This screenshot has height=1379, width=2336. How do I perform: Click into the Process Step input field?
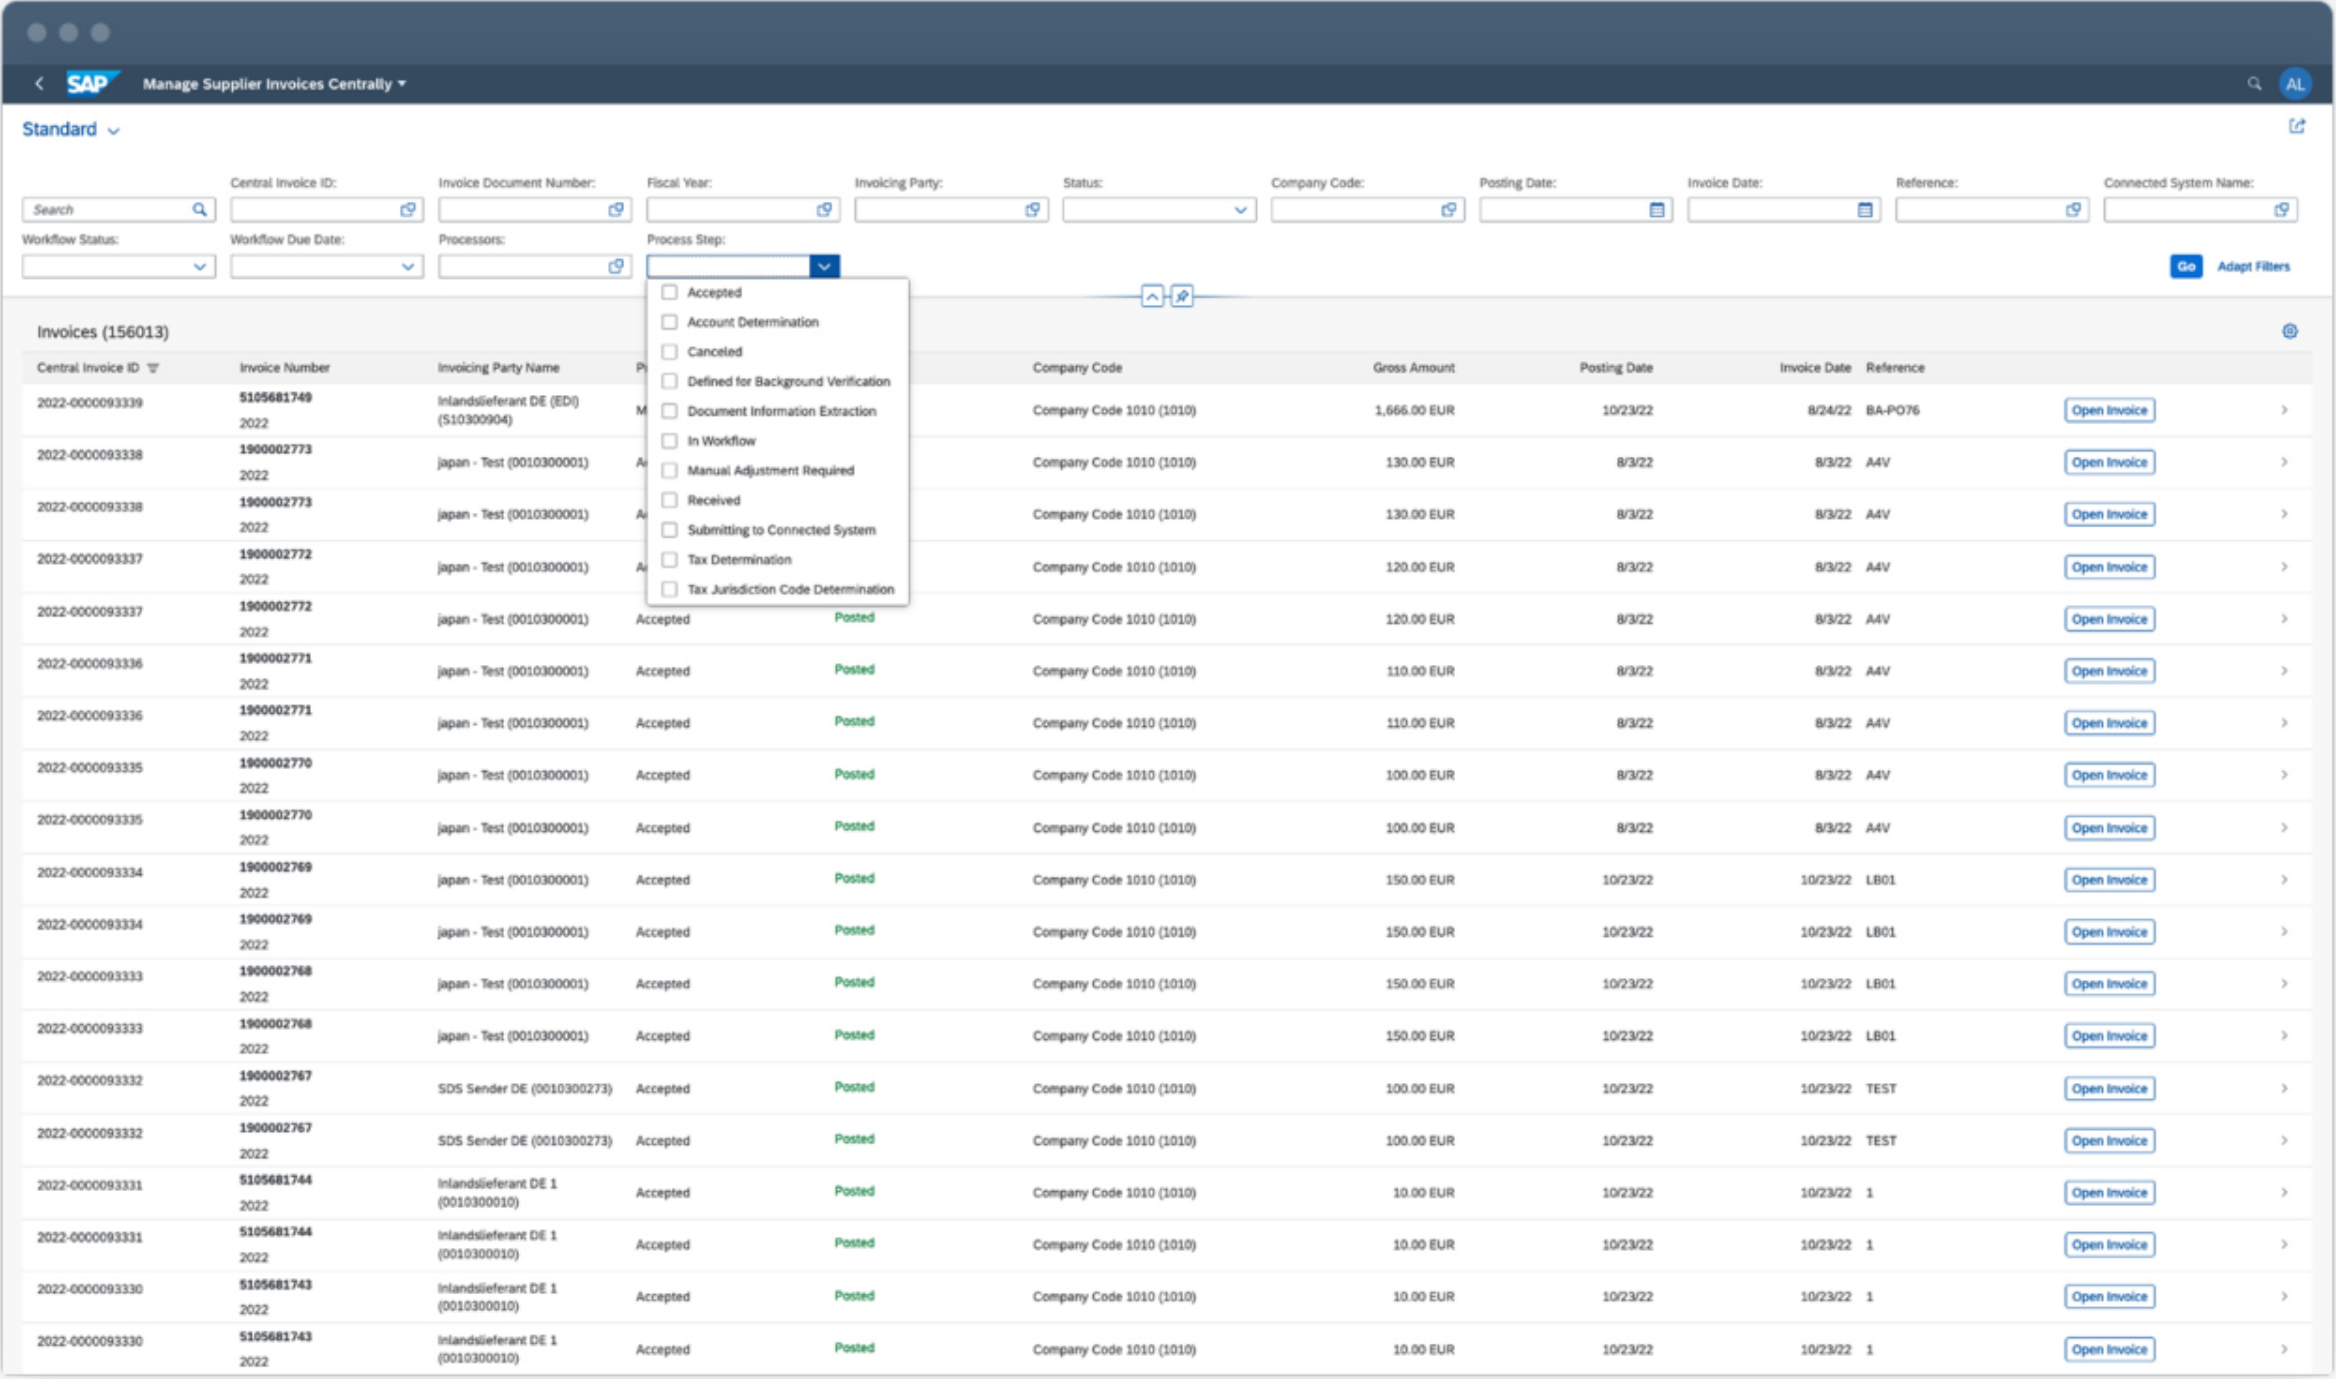(x=729, y=267)
